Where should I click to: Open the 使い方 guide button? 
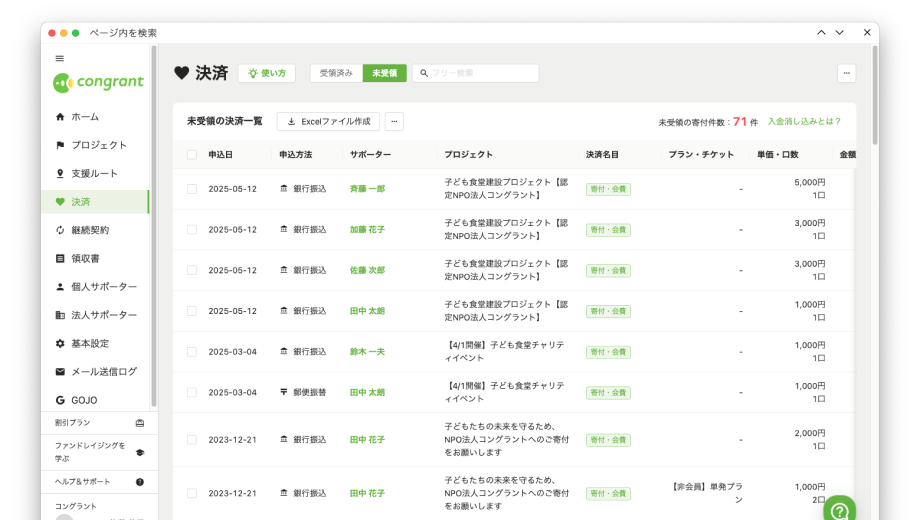[x=267, y=73]
